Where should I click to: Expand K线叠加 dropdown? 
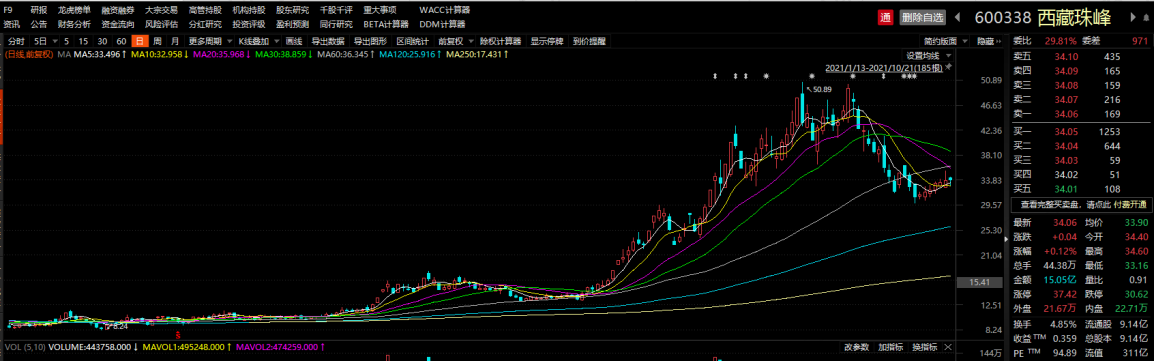coord(258,41)
